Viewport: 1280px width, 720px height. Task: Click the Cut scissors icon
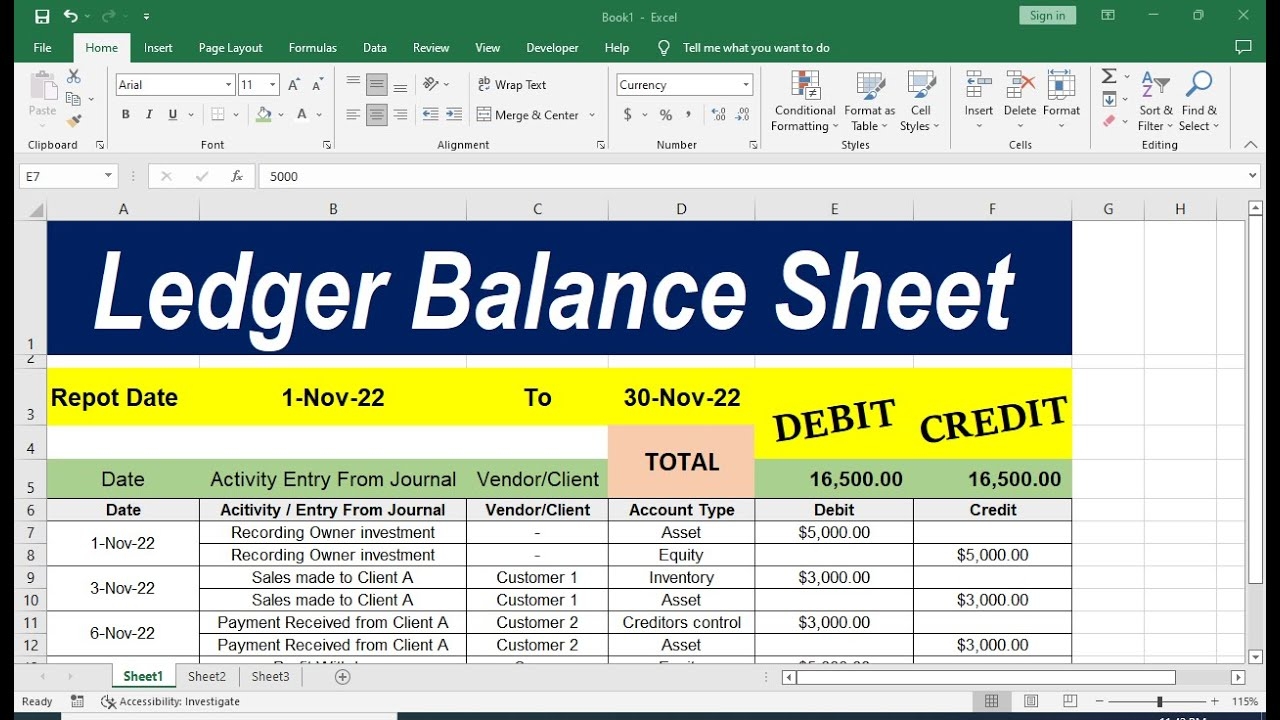point(74,77)
